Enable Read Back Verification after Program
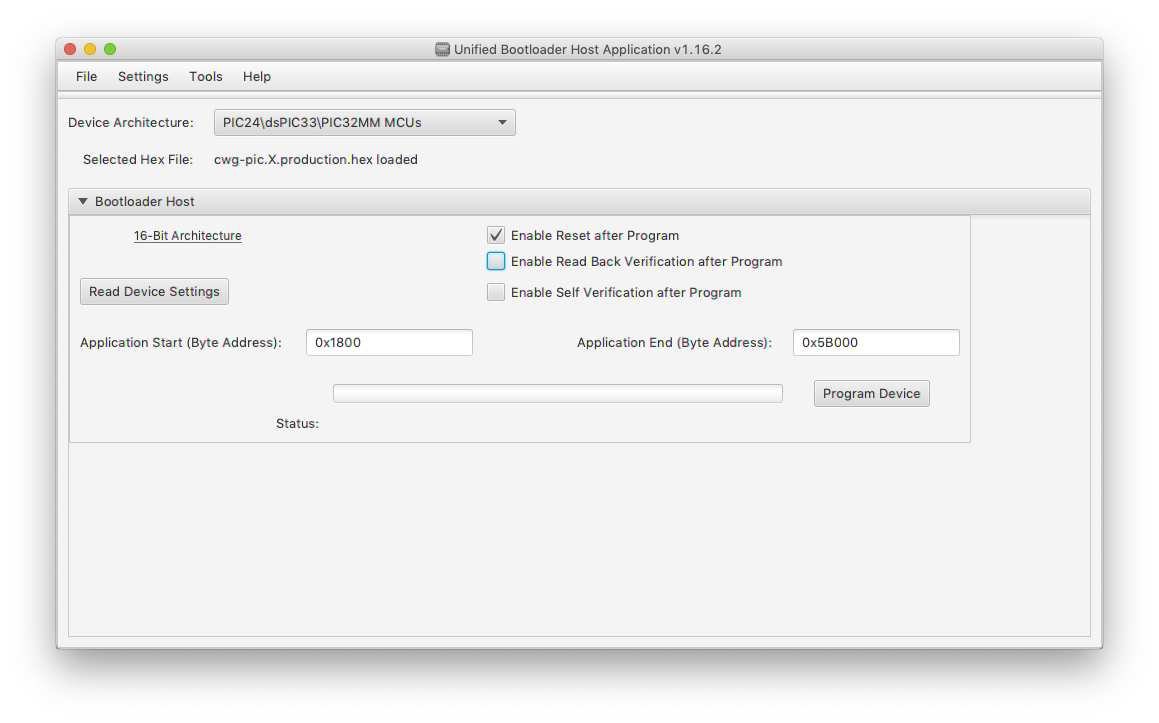 pyautogui.click(x=495, y=261)
